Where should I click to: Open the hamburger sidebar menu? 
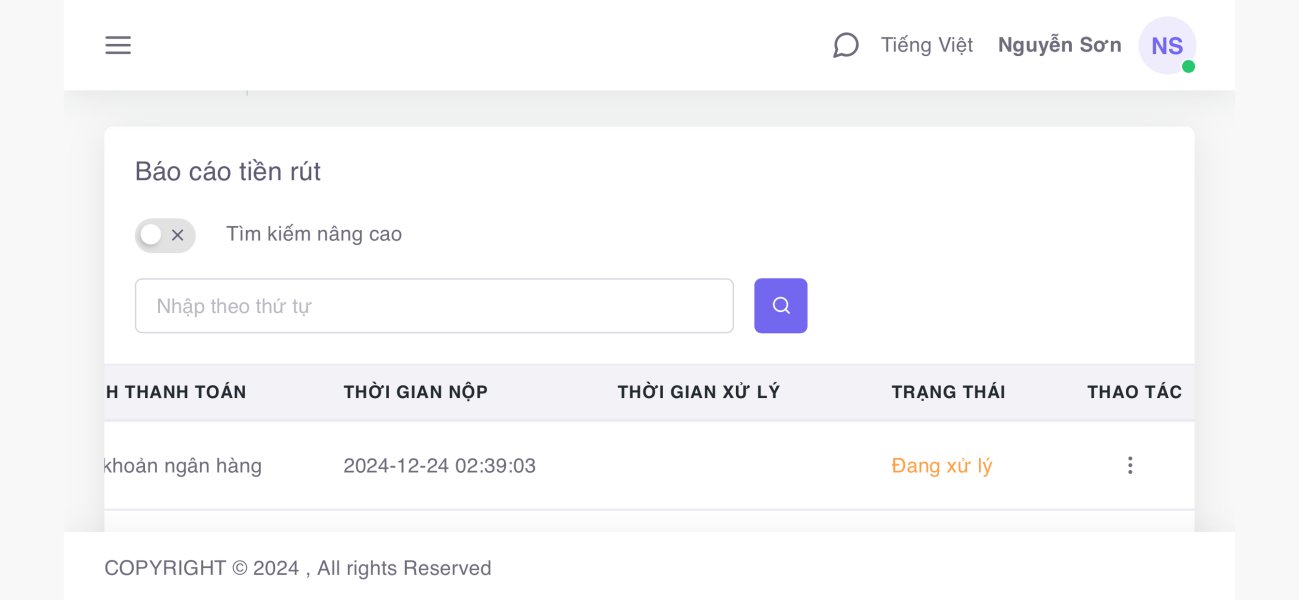coord(118,46)
